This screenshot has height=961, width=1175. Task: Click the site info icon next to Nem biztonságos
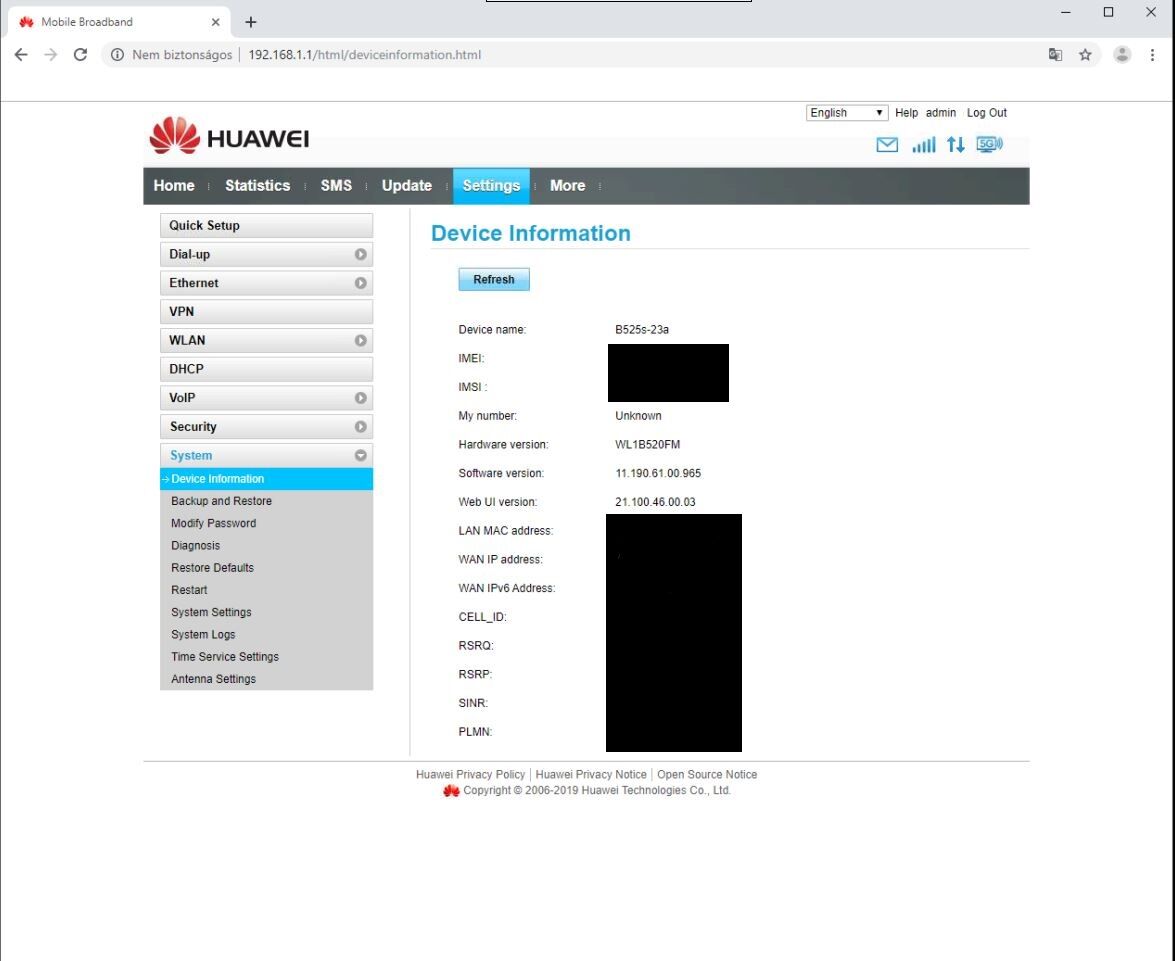pos(117,55)
